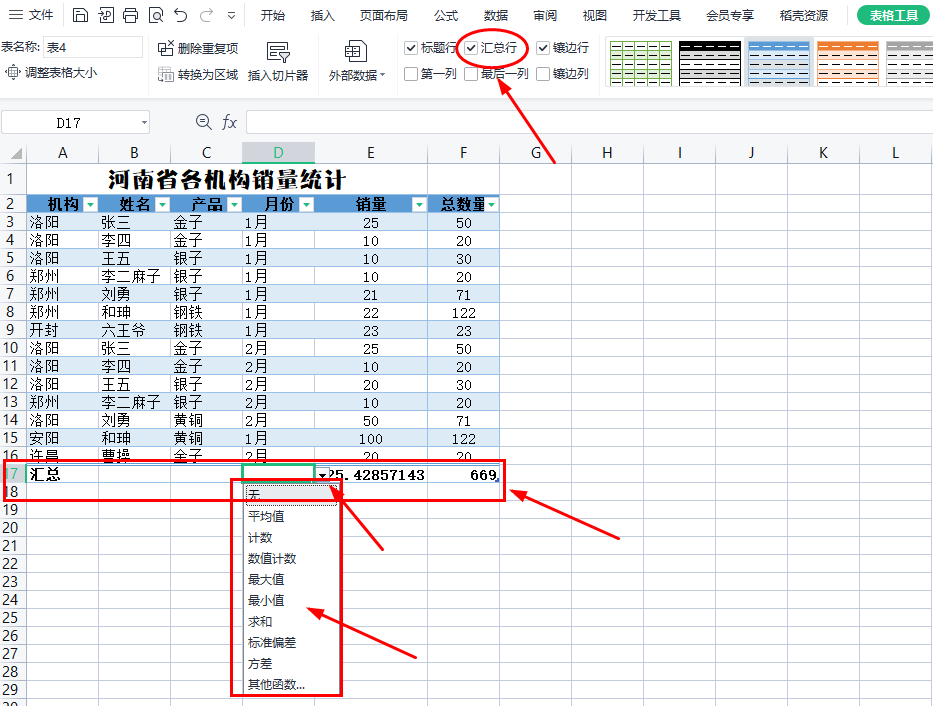Apply the orange table style swatch
The image size is (933, 706).
point(848,63)
